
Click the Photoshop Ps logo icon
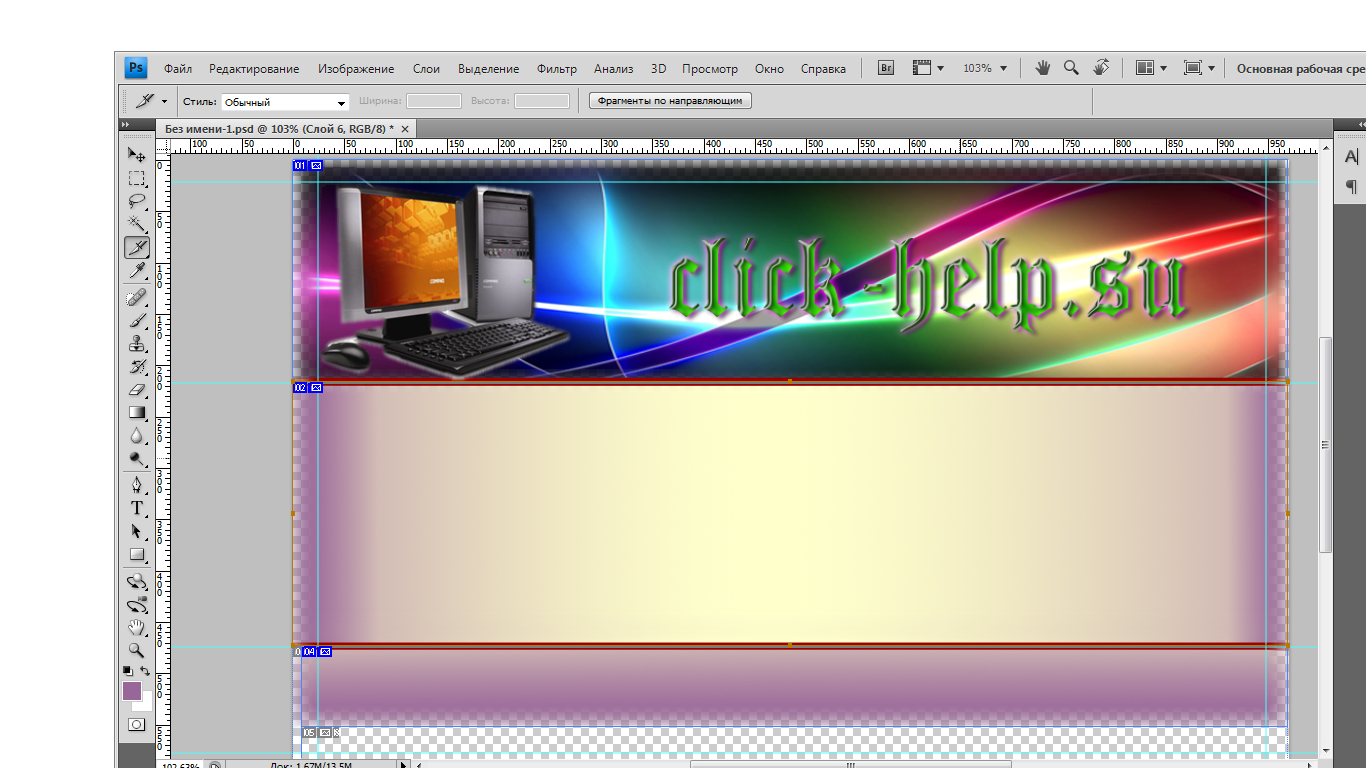(136, 68)
